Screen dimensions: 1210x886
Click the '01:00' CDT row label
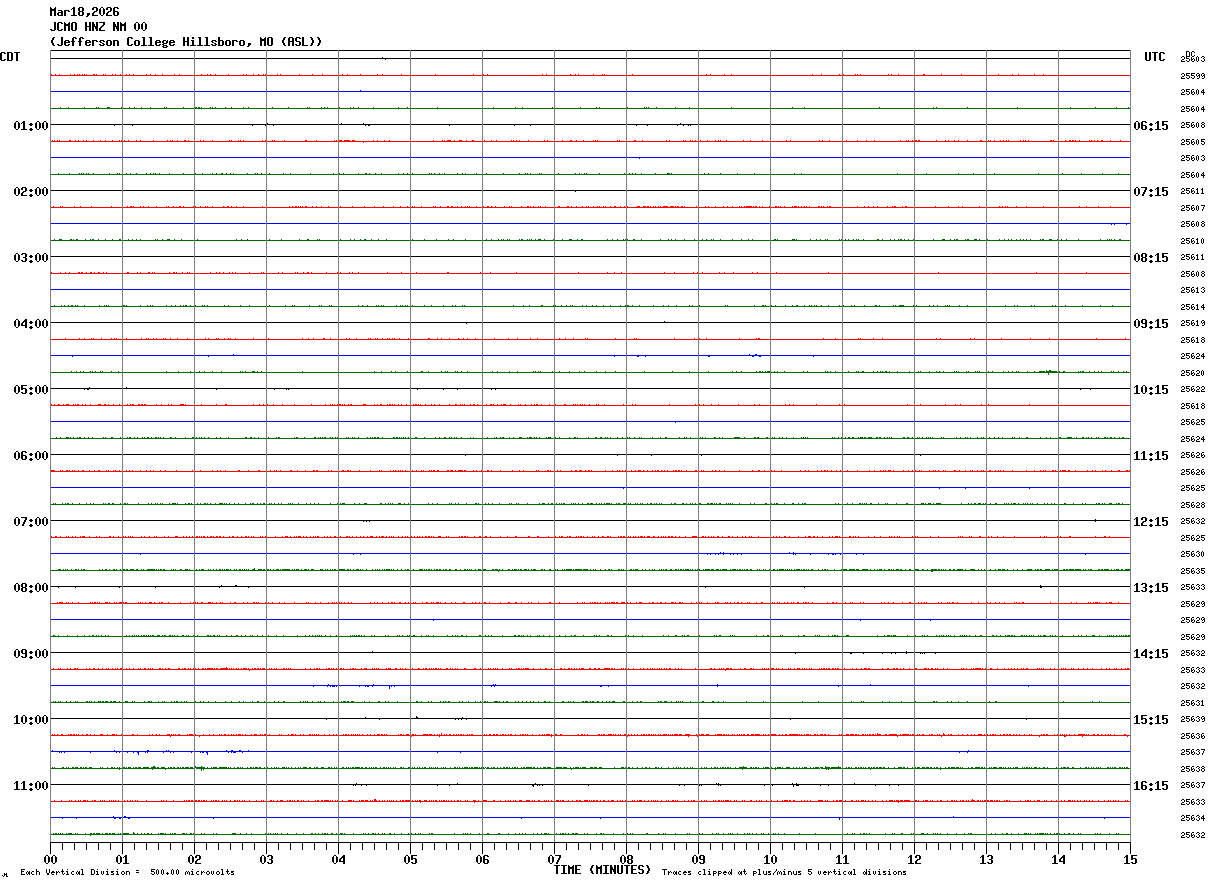click(31, 126)
